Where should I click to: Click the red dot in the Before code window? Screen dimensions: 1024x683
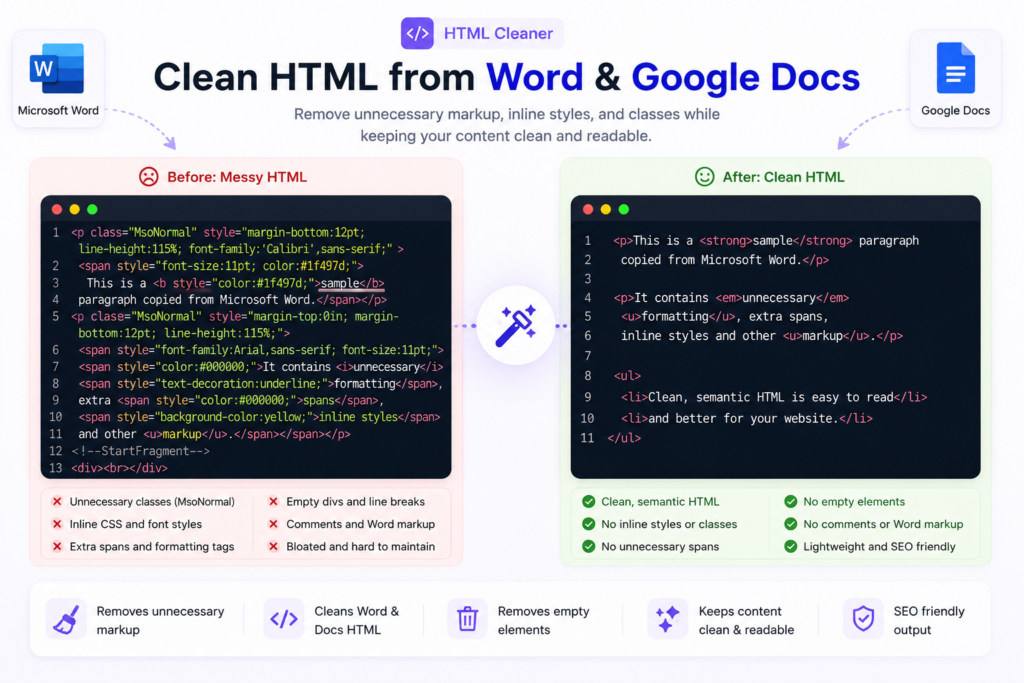click(57, 209)
